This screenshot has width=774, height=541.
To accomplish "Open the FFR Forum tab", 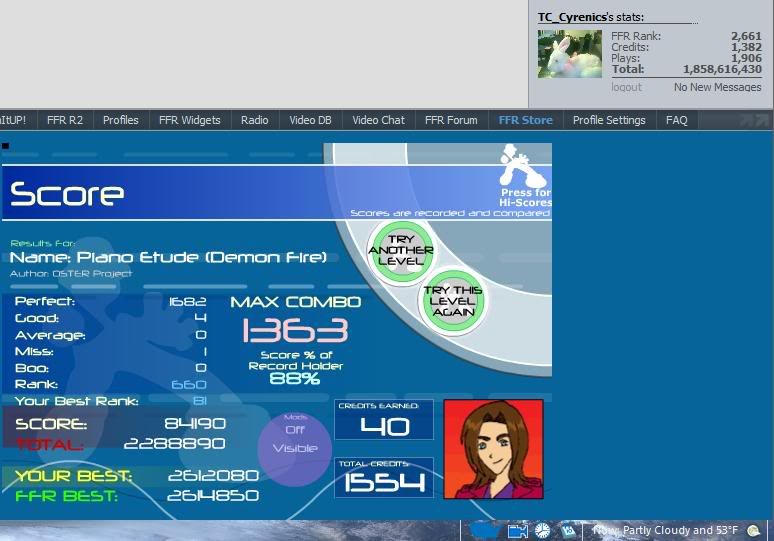I will (x=451, y=120).
